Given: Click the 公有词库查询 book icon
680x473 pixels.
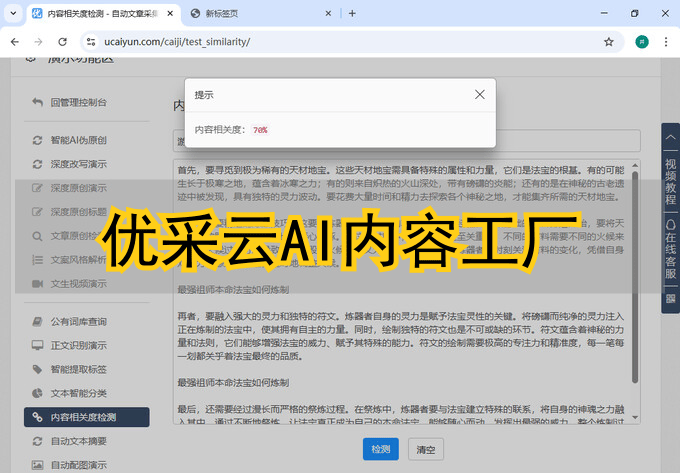Looking at the screenshot, I should (x=38, y=322).
